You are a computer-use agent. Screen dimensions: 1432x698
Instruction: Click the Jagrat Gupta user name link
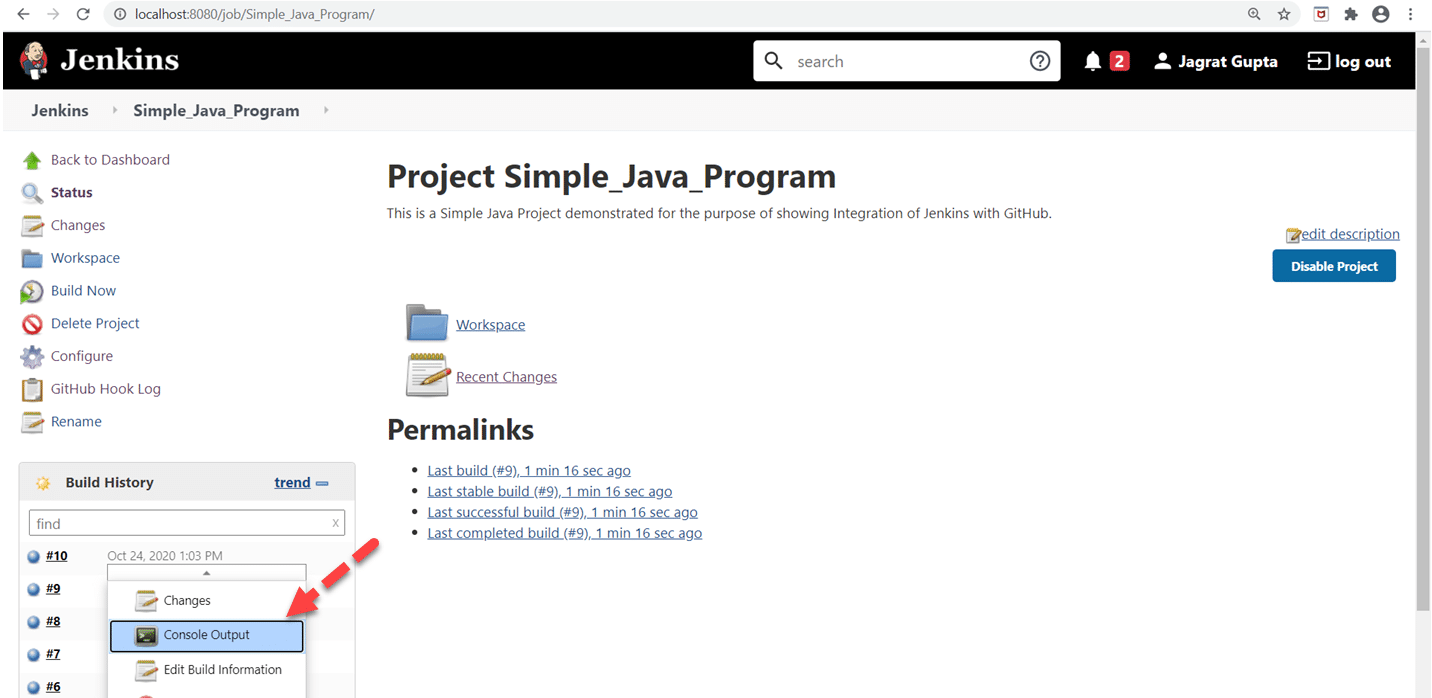(1228, 61)
